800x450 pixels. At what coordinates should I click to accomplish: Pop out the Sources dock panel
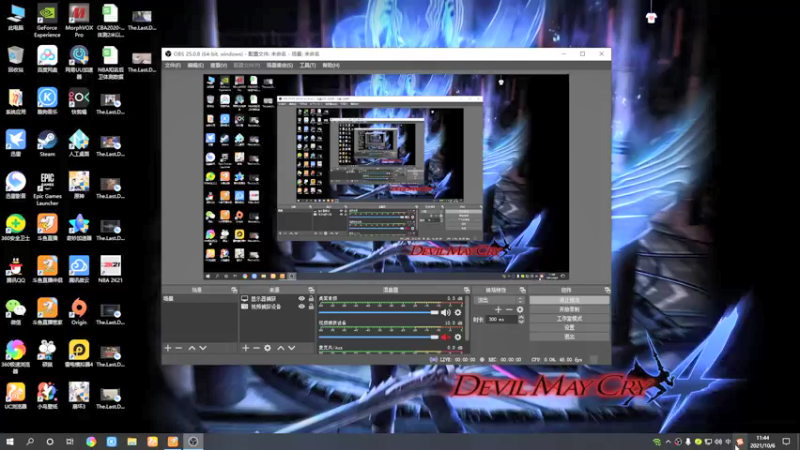(311, 290)
